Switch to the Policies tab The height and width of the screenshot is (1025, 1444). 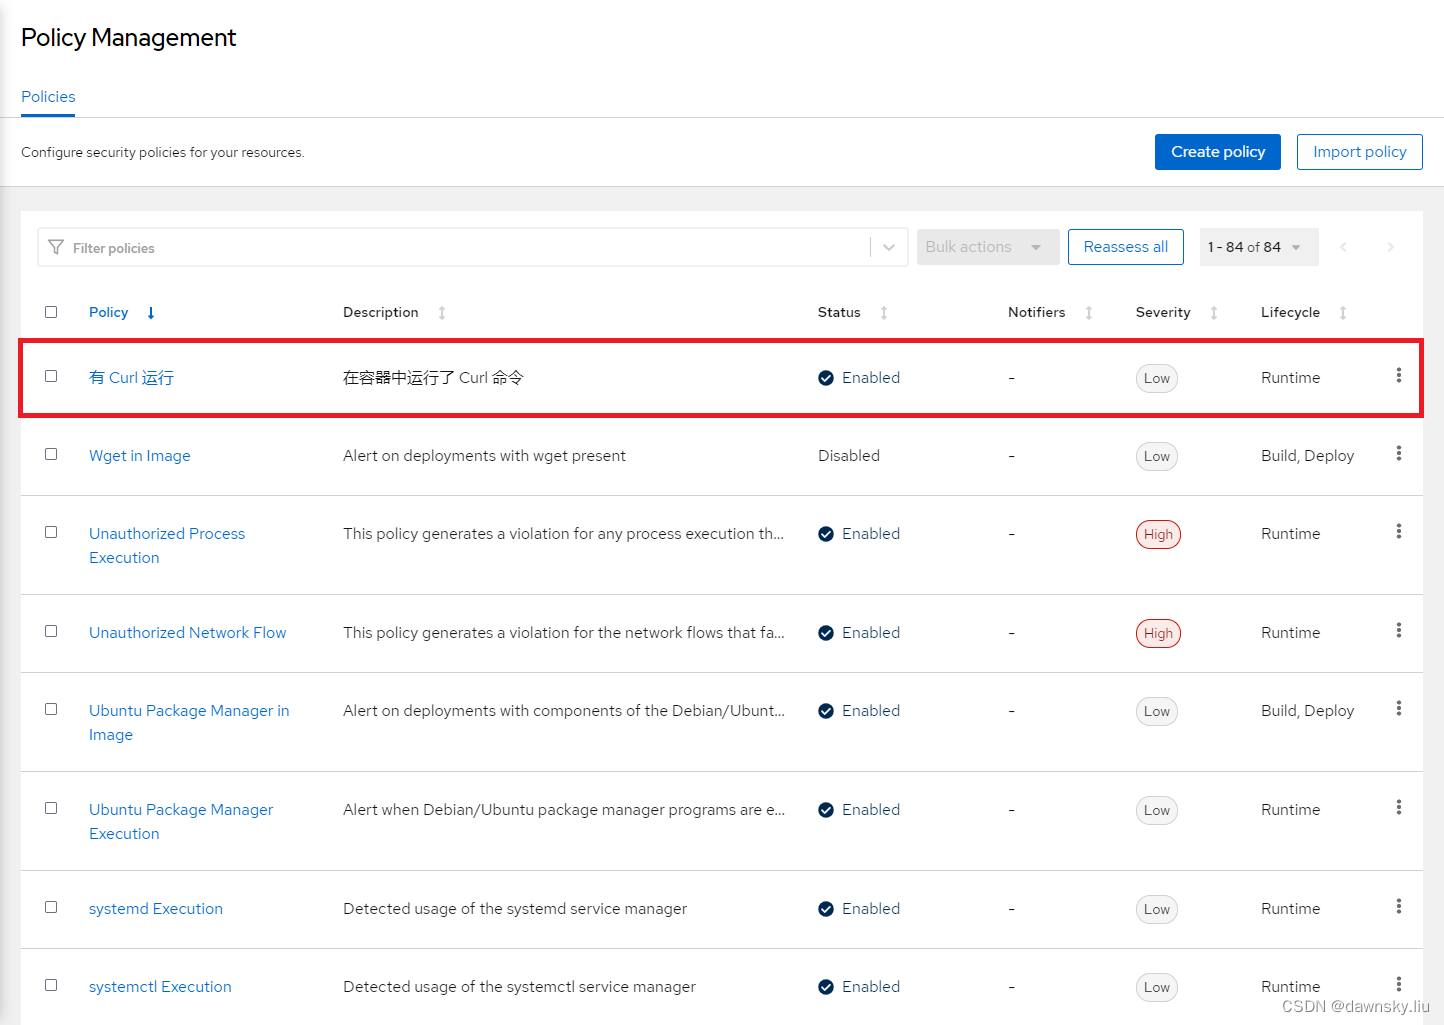coord(48,97)
